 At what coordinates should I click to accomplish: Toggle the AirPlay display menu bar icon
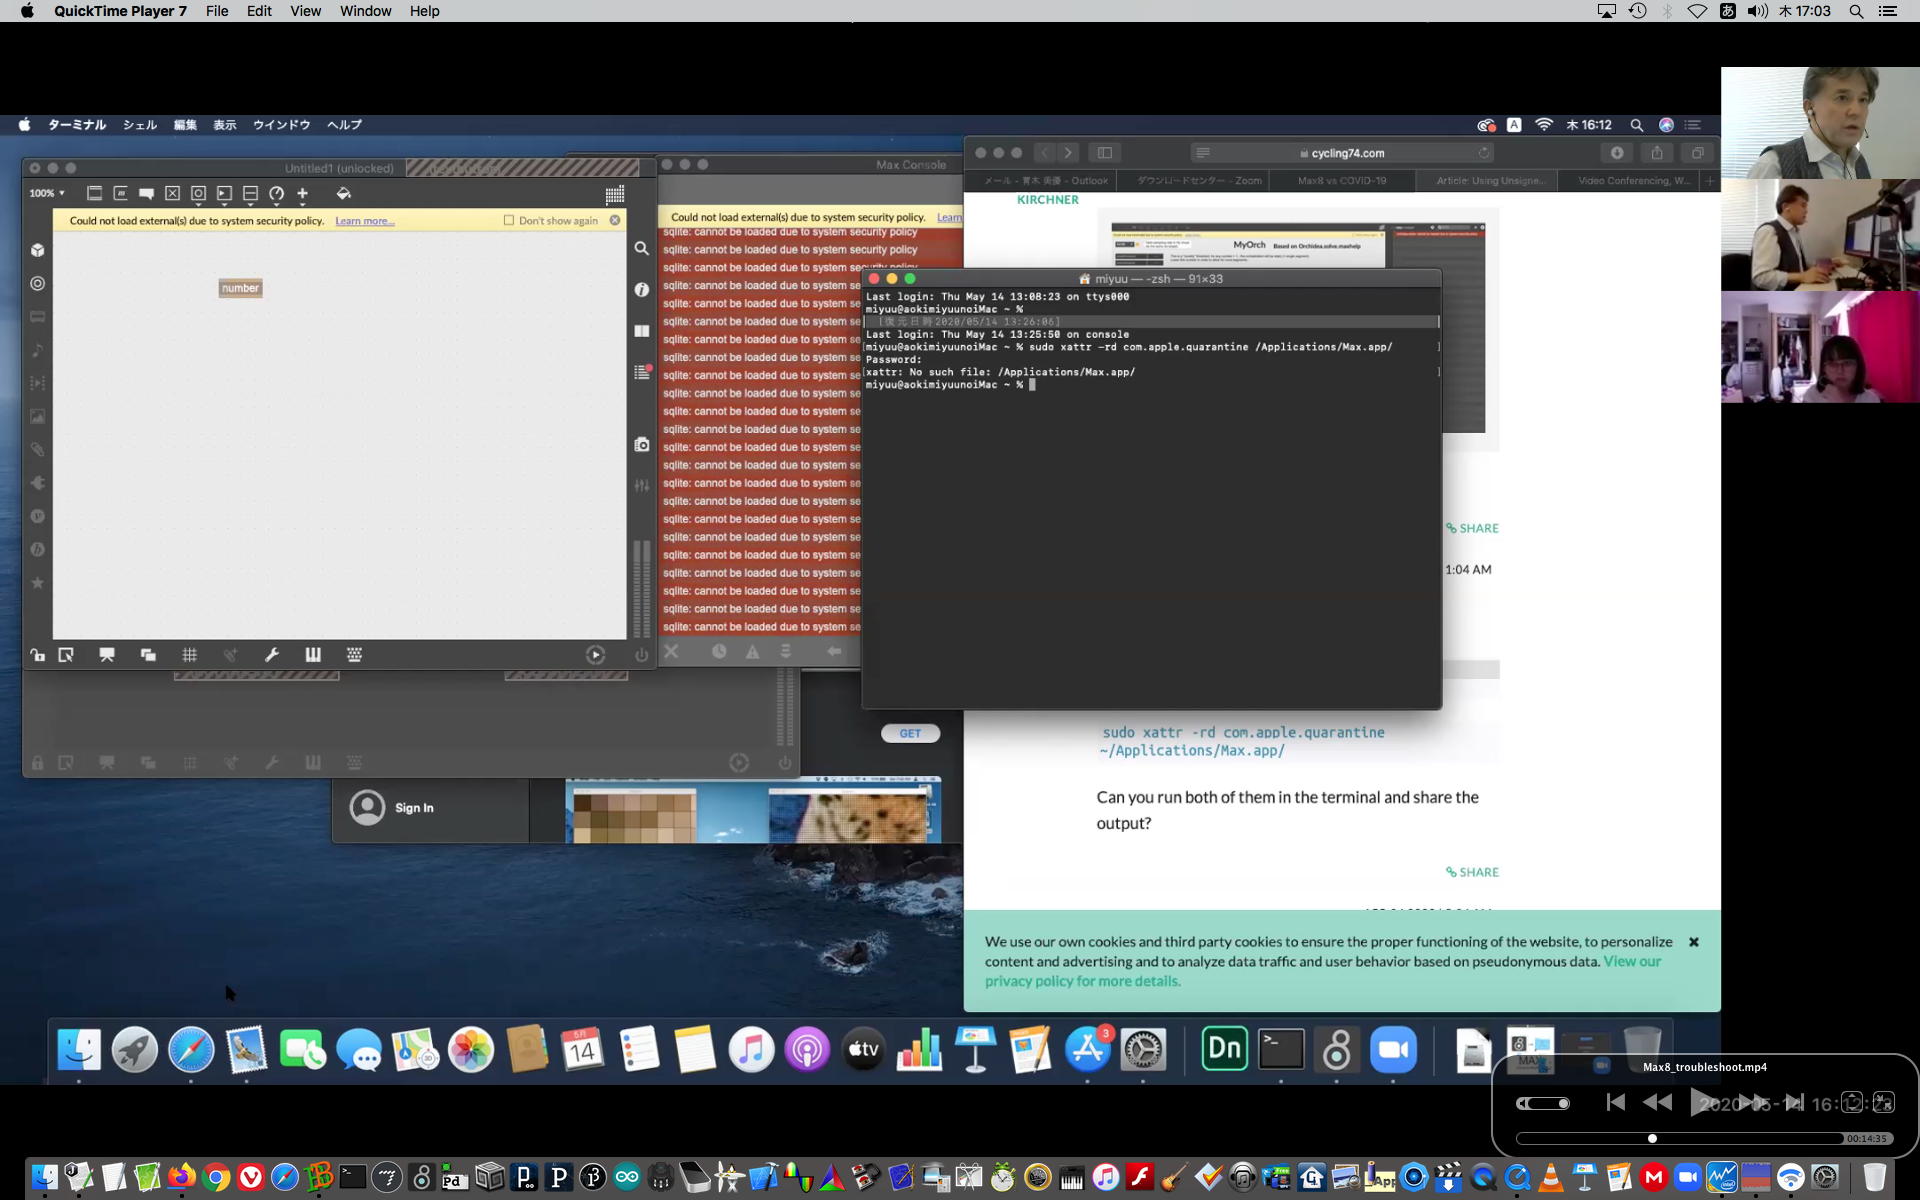click(x=1606, y=11)
